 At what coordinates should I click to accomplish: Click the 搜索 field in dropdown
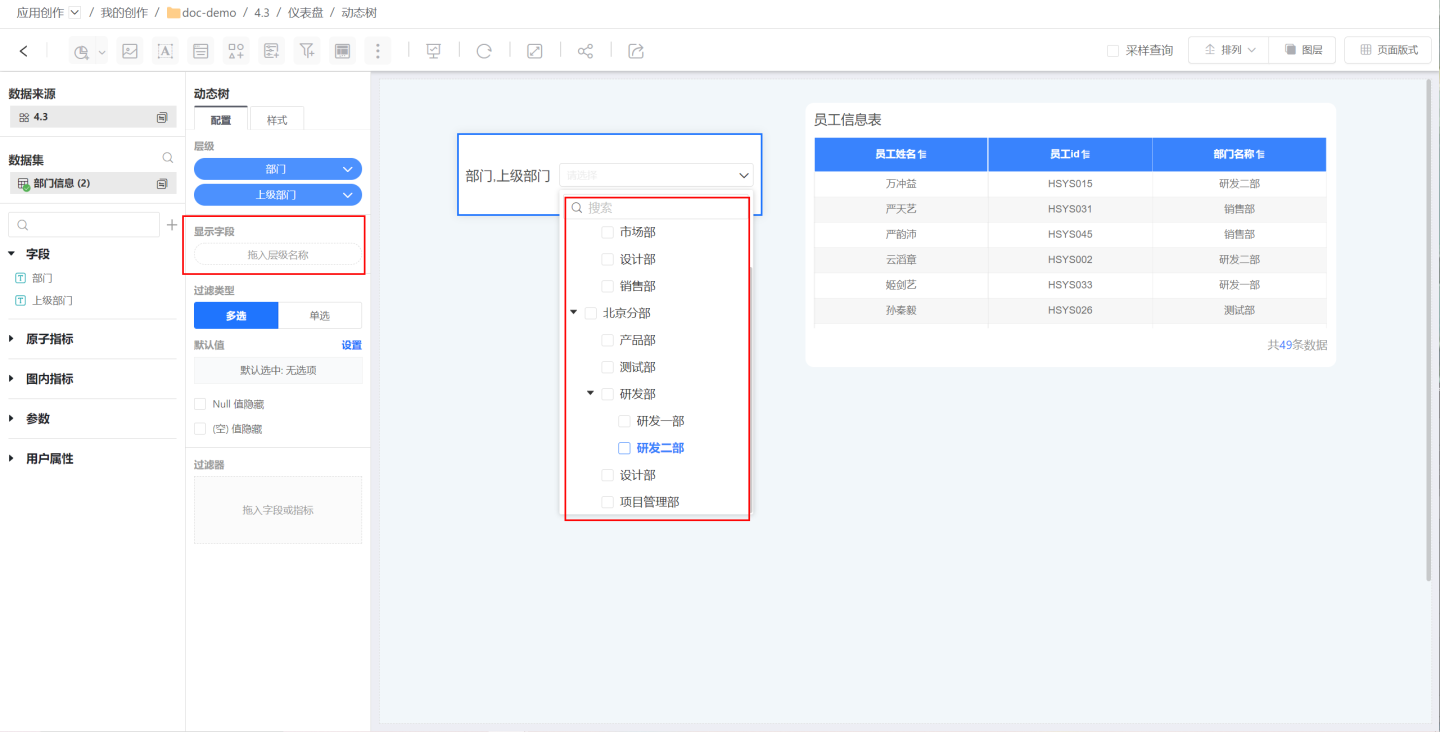pyautogui.click(x=660, y=208)
